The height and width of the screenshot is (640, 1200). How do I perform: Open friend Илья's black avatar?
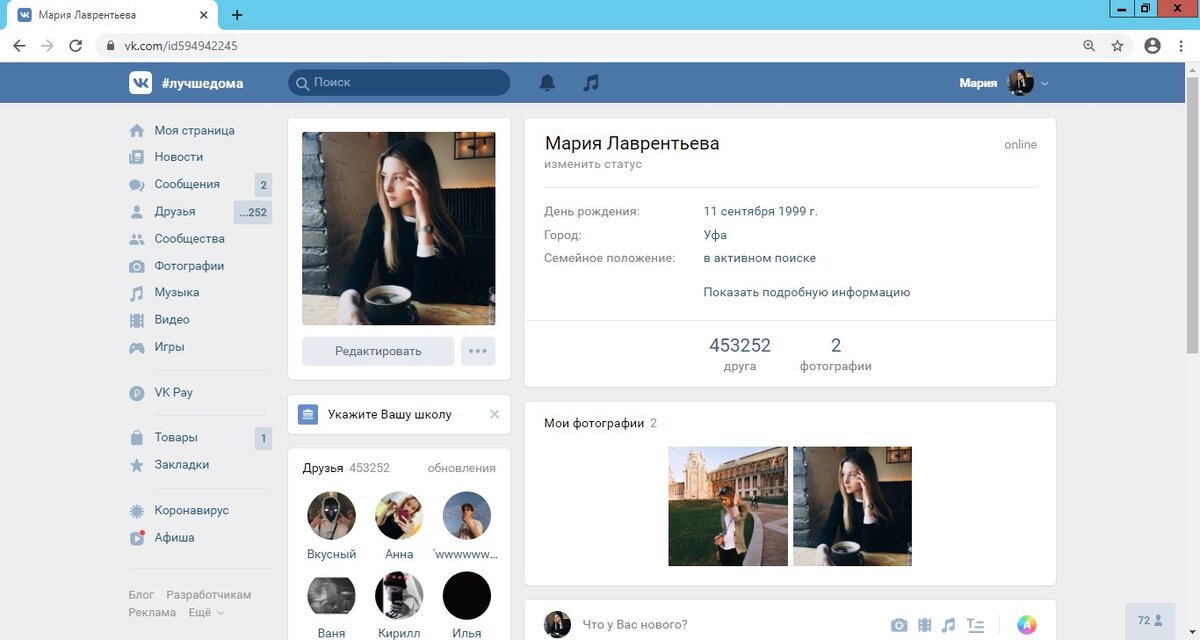pyautogui.click(x=467, y=596)
